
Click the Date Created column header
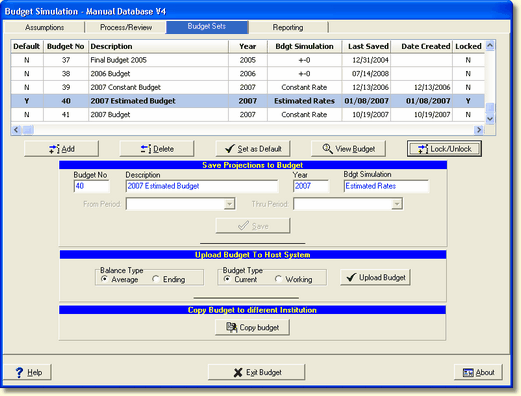(x=422, y=46)
